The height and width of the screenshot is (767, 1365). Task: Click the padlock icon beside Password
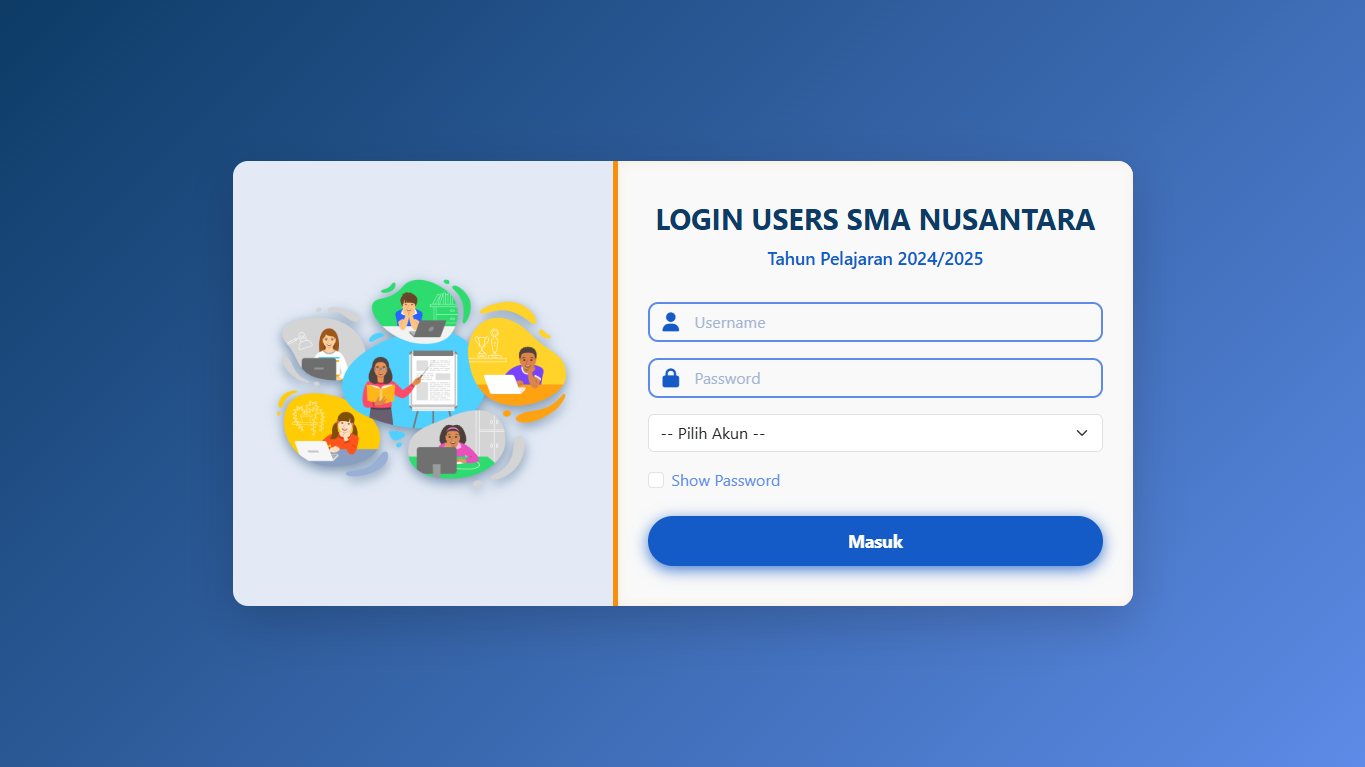pyautogui.click(x=671, y=378)
